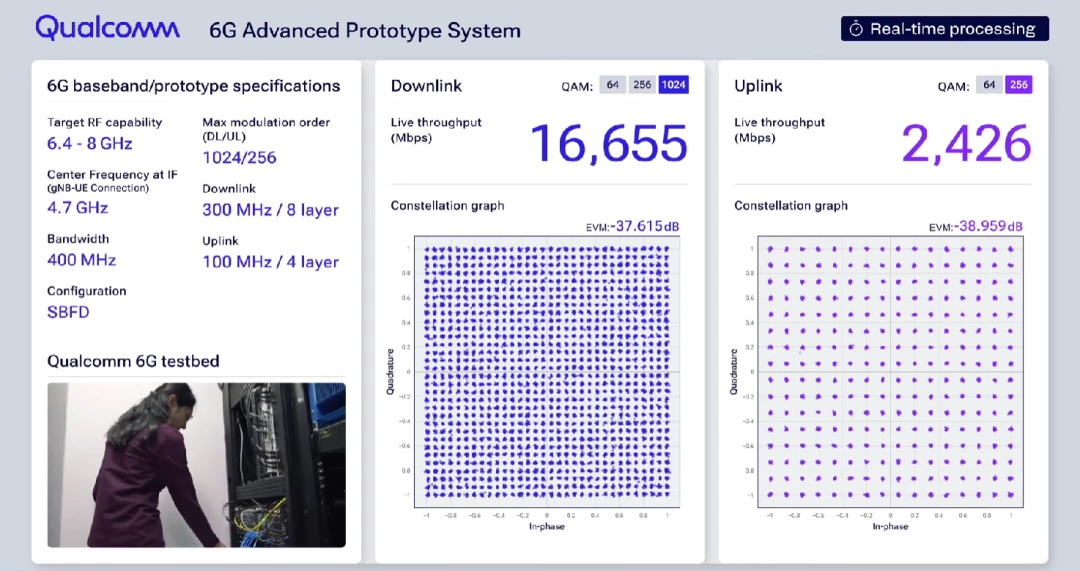Click the Bandwidth label
Screen dimensions: 1080x571
78,239
